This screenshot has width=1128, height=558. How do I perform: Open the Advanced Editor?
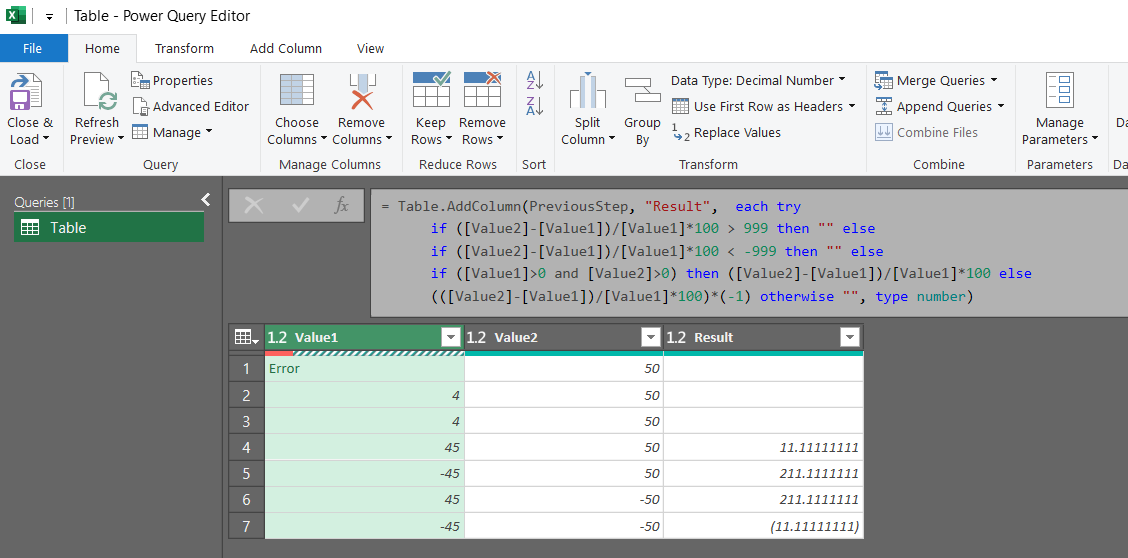point(190,106)
